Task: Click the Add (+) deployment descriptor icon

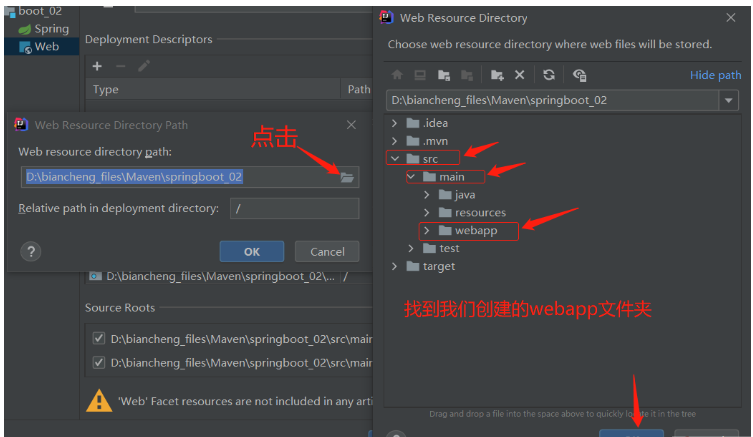Action: click(x=97, y=66)
